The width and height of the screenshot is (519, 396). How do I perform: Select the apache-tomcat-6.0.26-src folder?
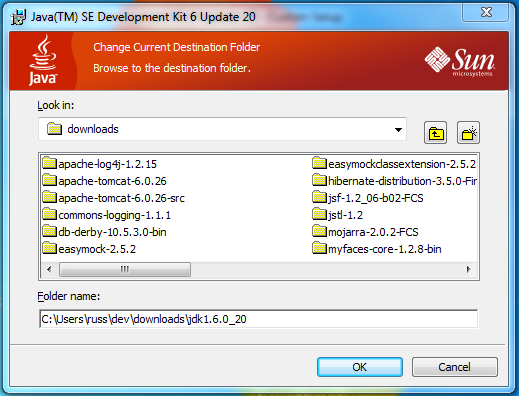(x=114, y=198)
